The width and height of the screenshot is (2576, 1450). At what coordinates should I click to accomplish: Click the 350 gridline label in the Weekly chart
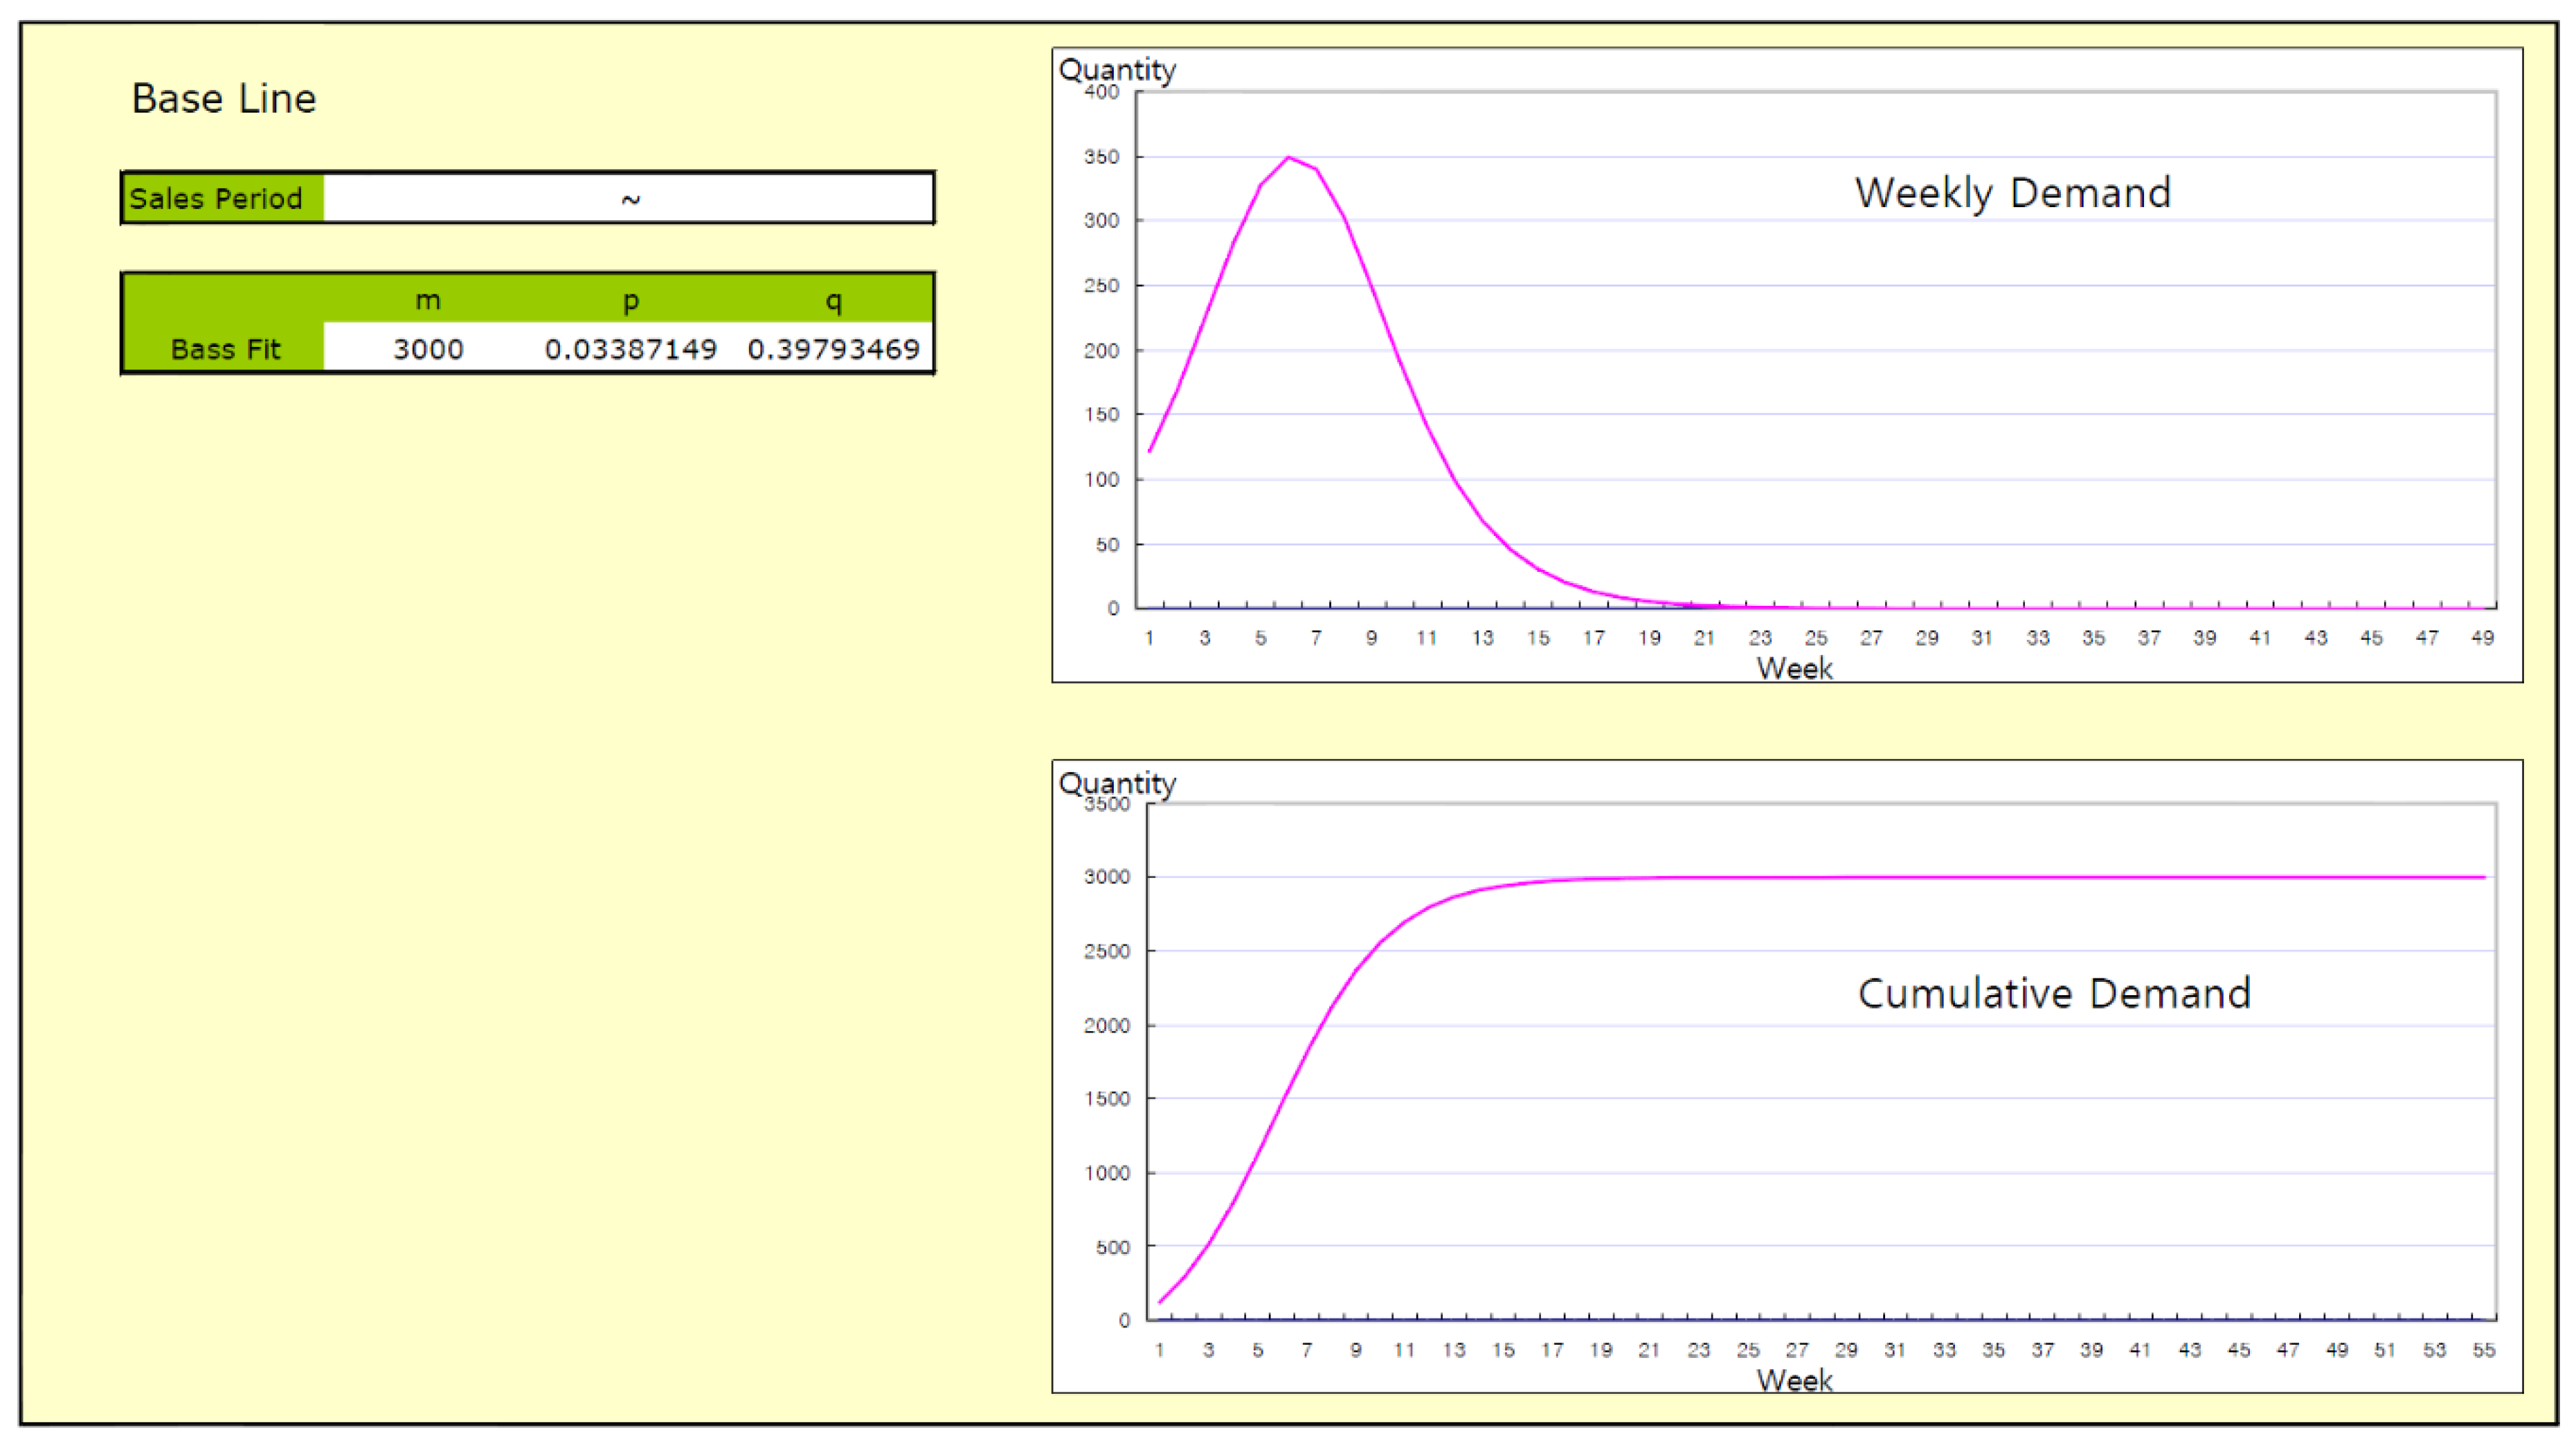click(x=1101, y=157)
